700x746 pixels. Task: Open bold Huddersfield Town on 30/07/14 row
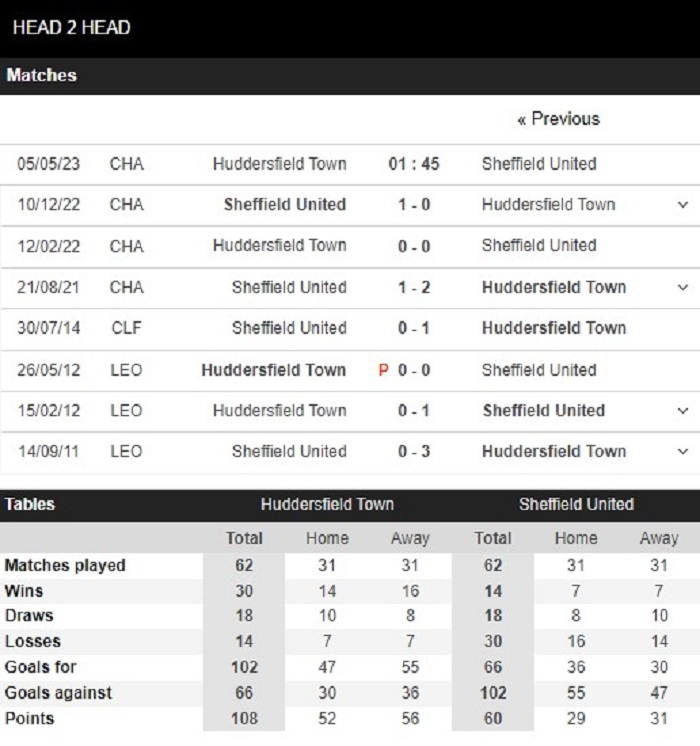(553, 328)
